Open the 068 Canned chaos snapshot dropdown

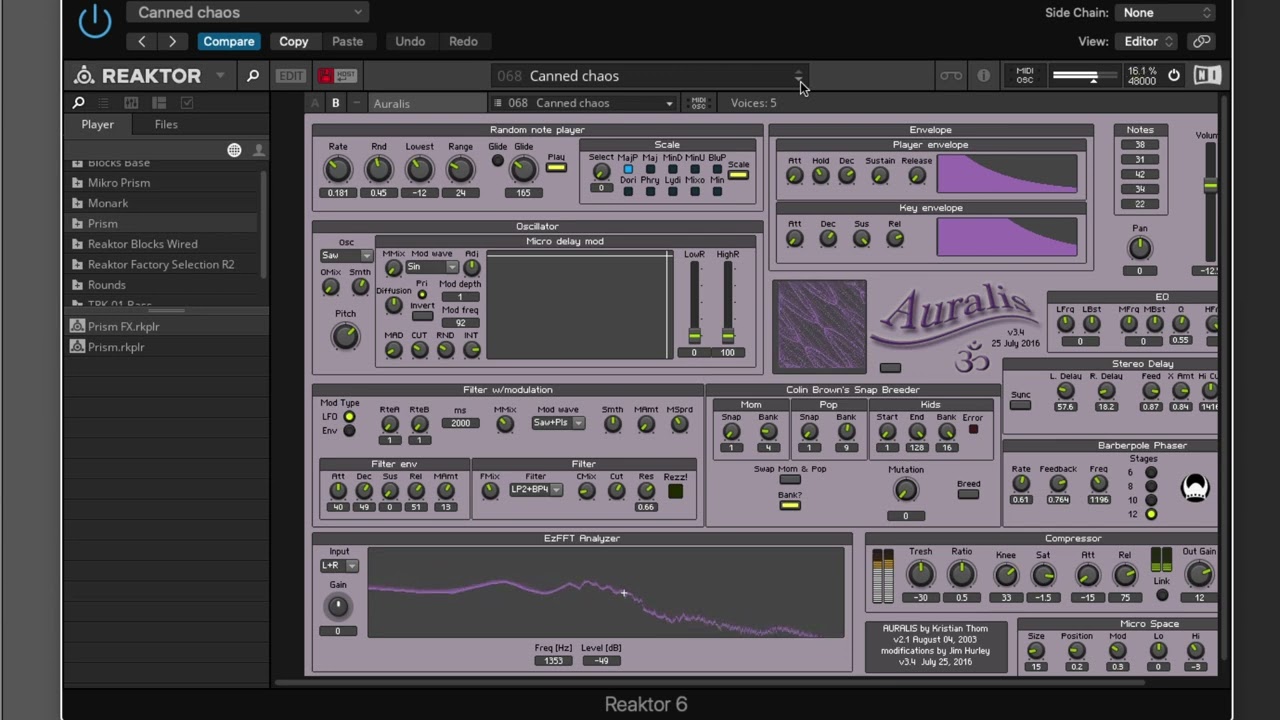click(583, 103)
